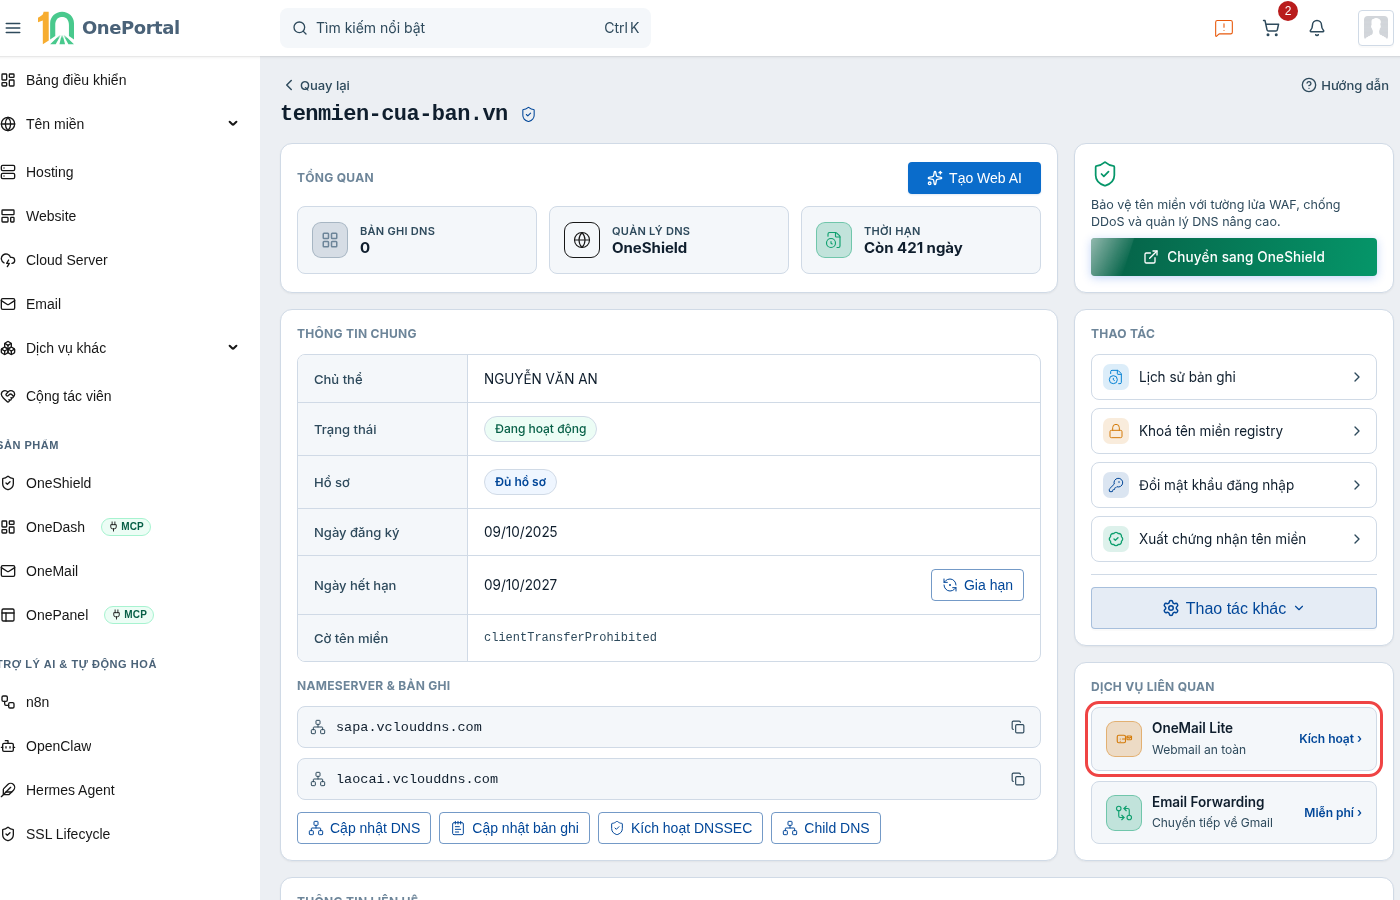Click the lock icon for Khoá tên miền
This screenshot has width=1400, height=900.
[x=1115, y=431]
